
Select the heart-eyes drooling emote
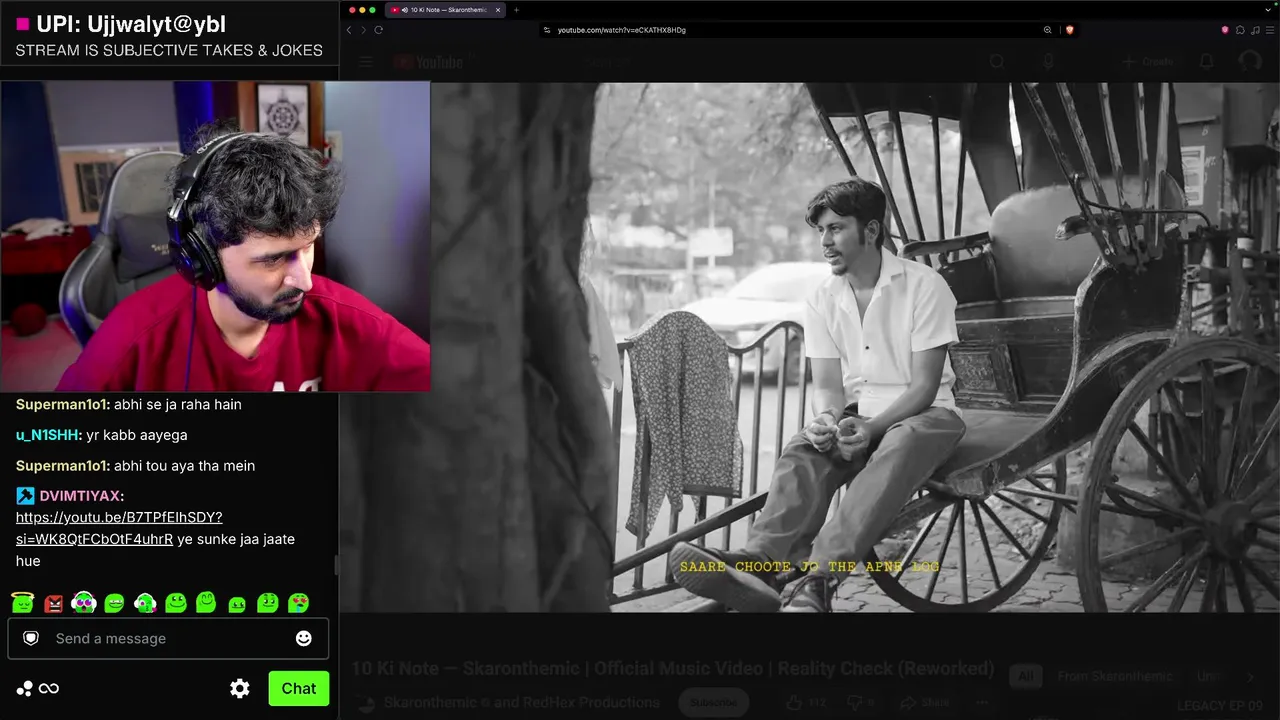click(298, 603)
